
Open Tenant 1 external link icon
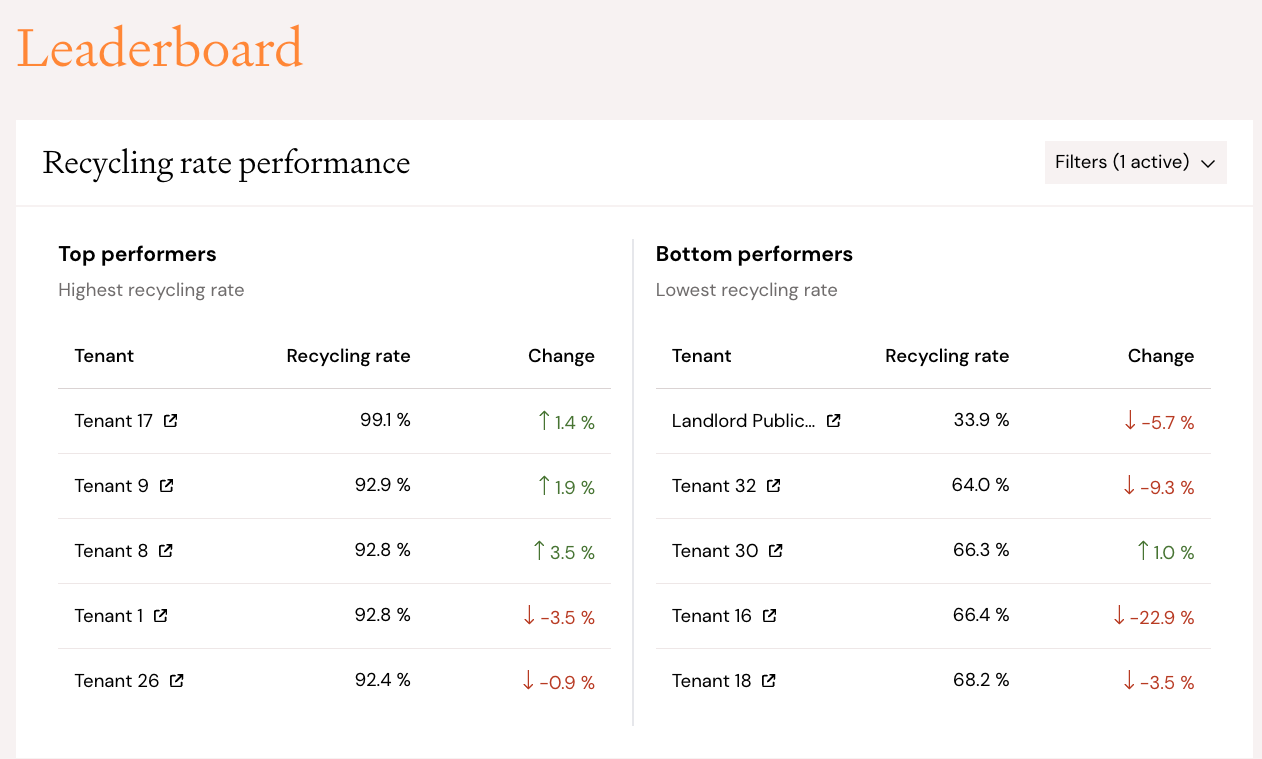coord(161,616)
